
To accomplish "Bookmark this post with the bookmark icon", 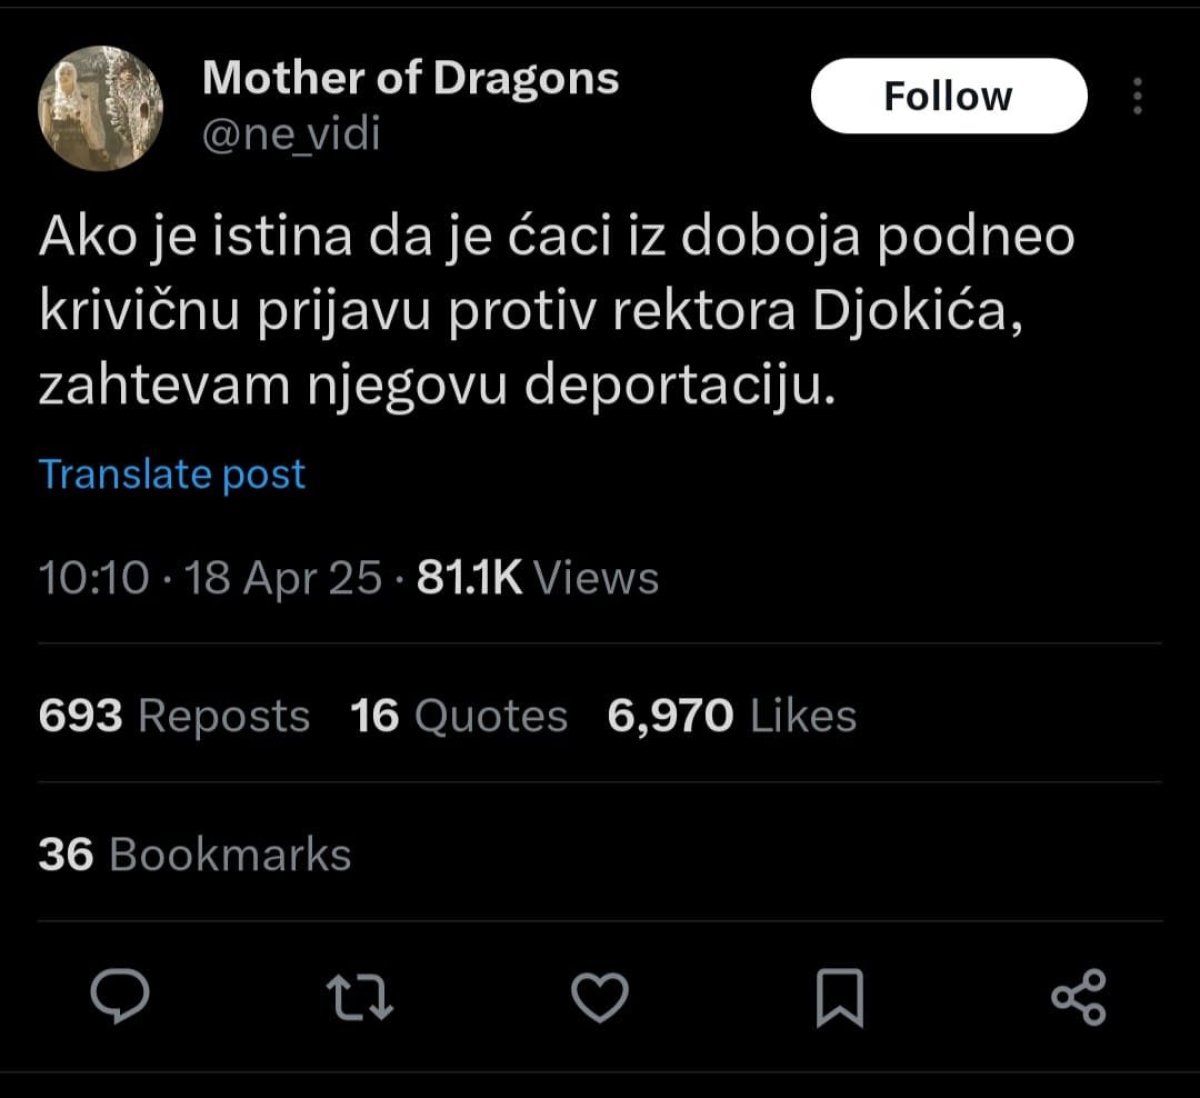I will [839, 997].
